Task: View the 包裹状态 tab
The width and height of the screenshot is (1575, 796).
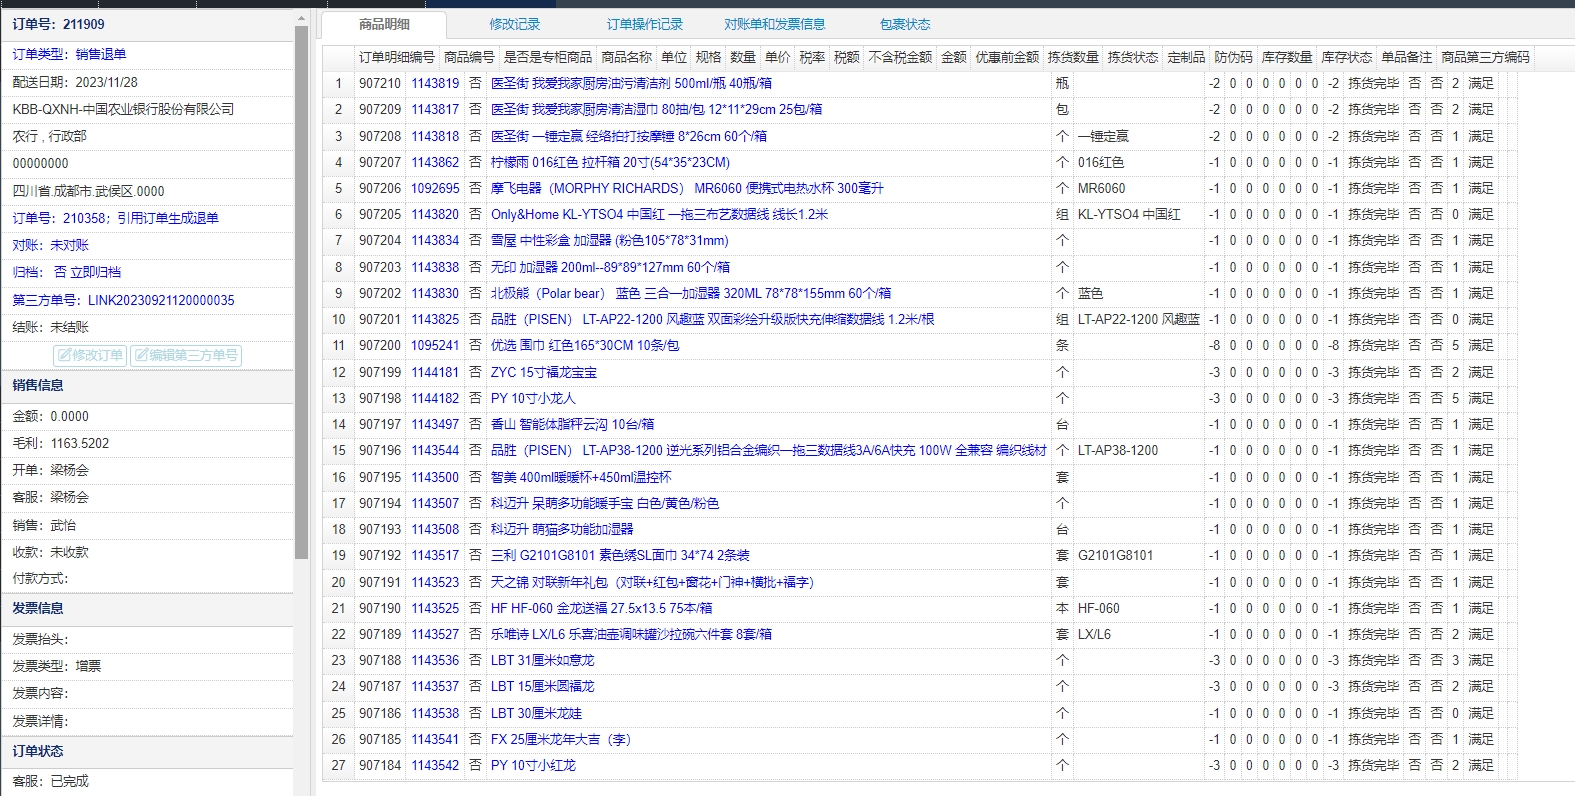Action: (905, 24)
